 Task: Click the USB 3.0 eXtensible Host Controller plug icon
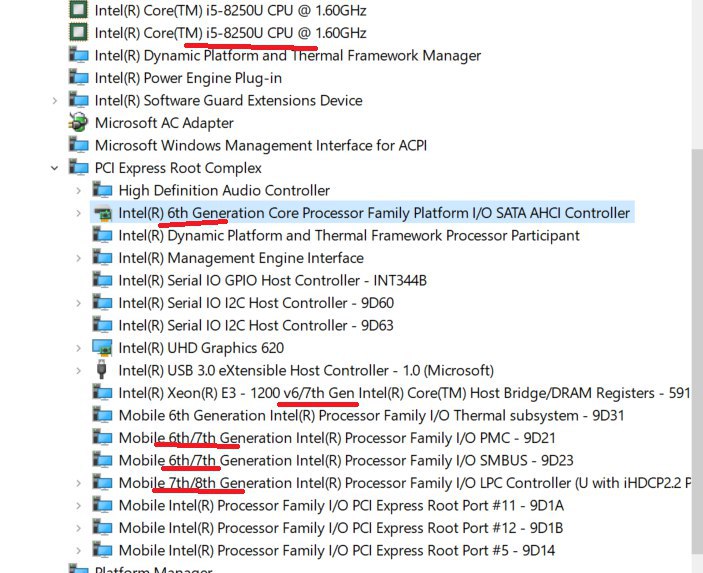click(x=102, y=370)
